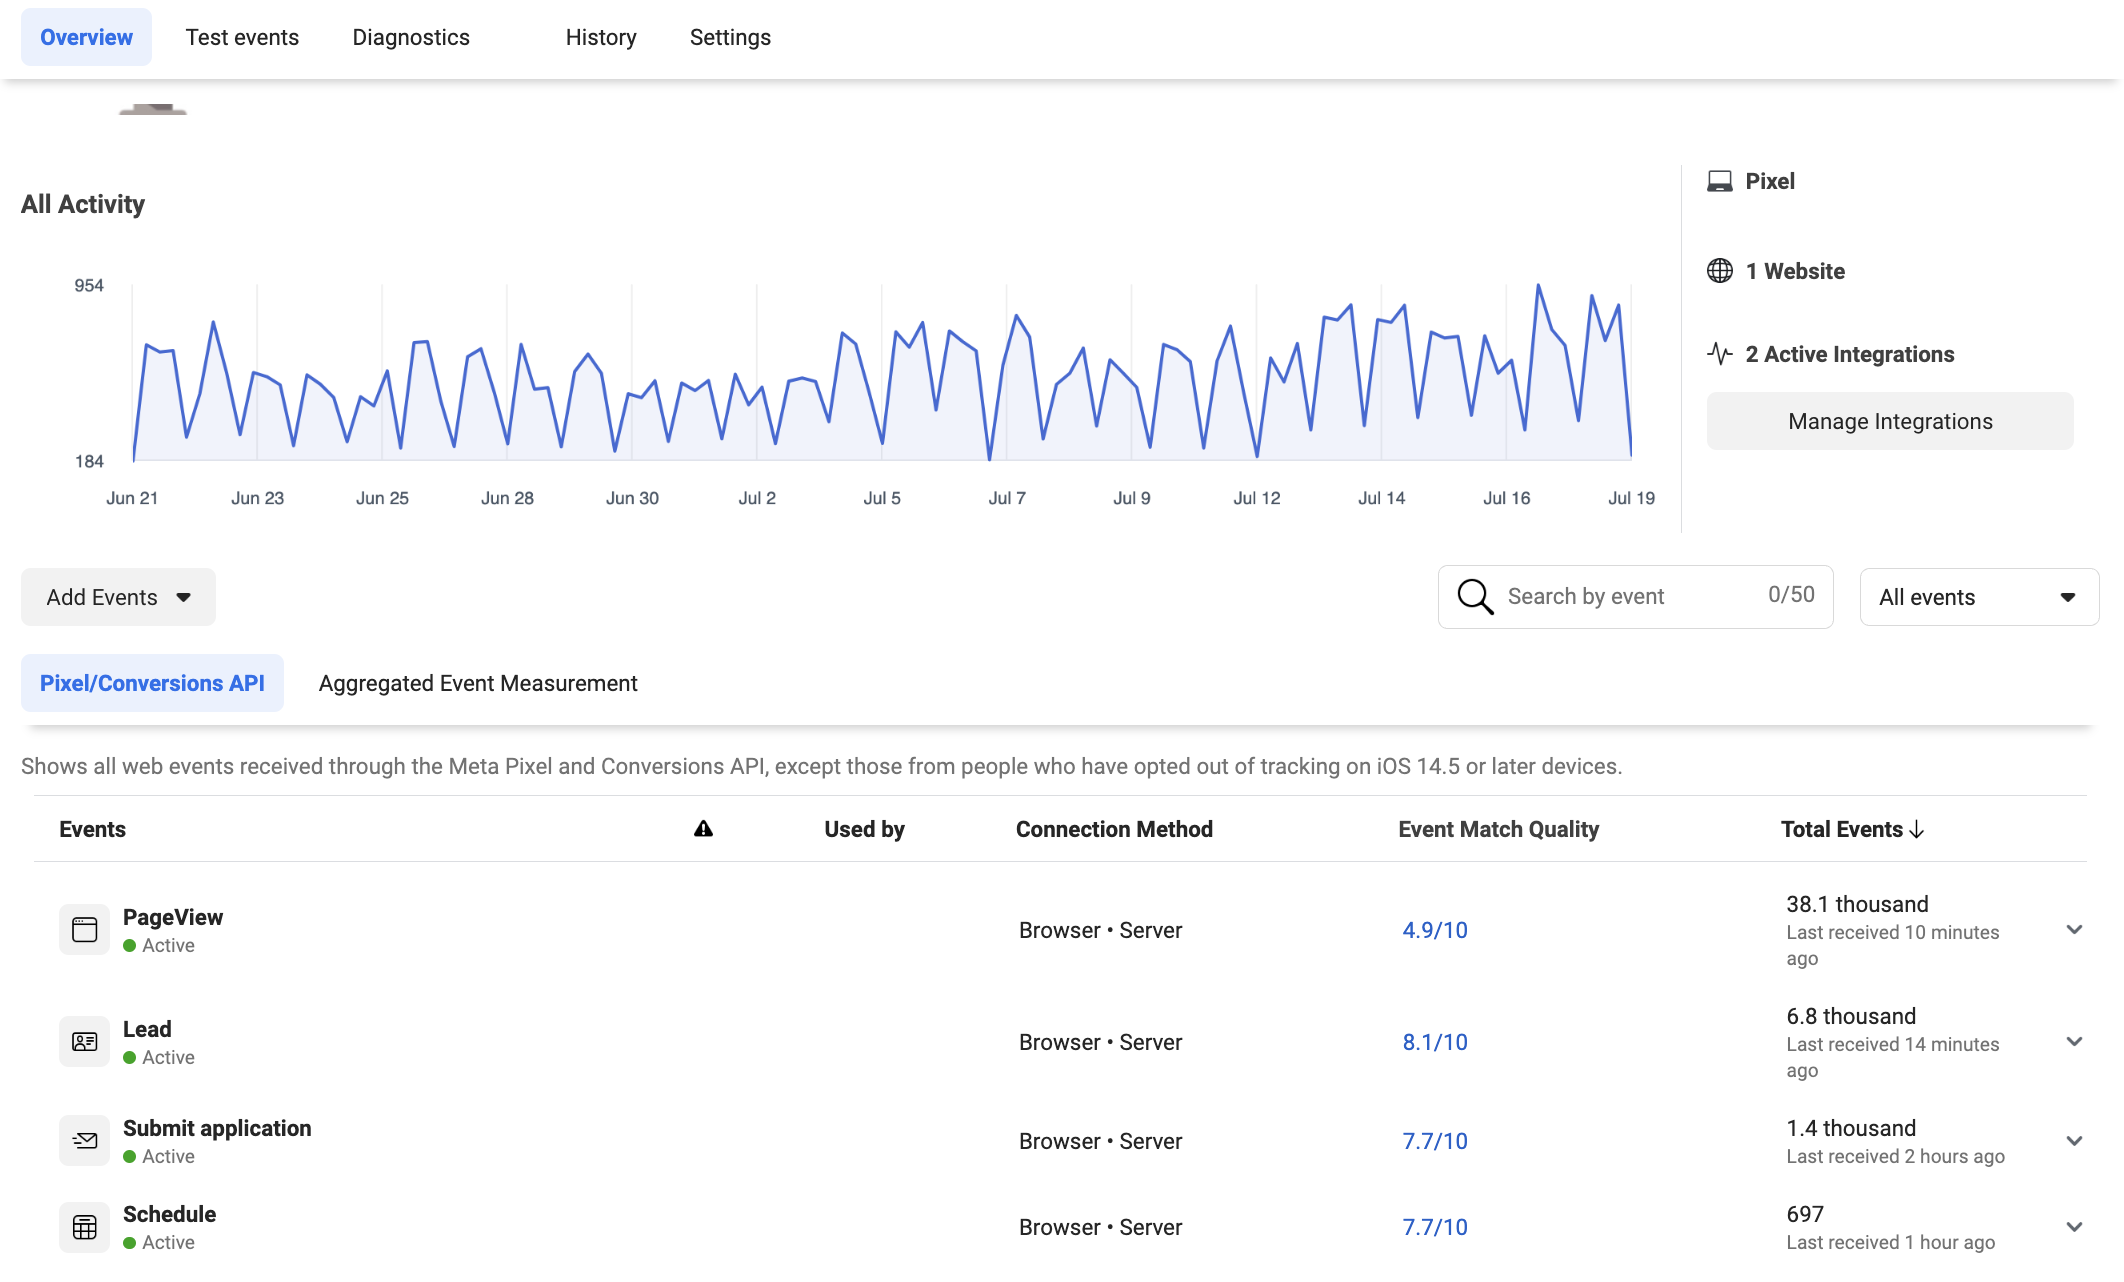Viewport: 2124px width, 1282px height.
Task: Switch to the Pixel/Conversions API tab
Action: click(x=152, y=683)
